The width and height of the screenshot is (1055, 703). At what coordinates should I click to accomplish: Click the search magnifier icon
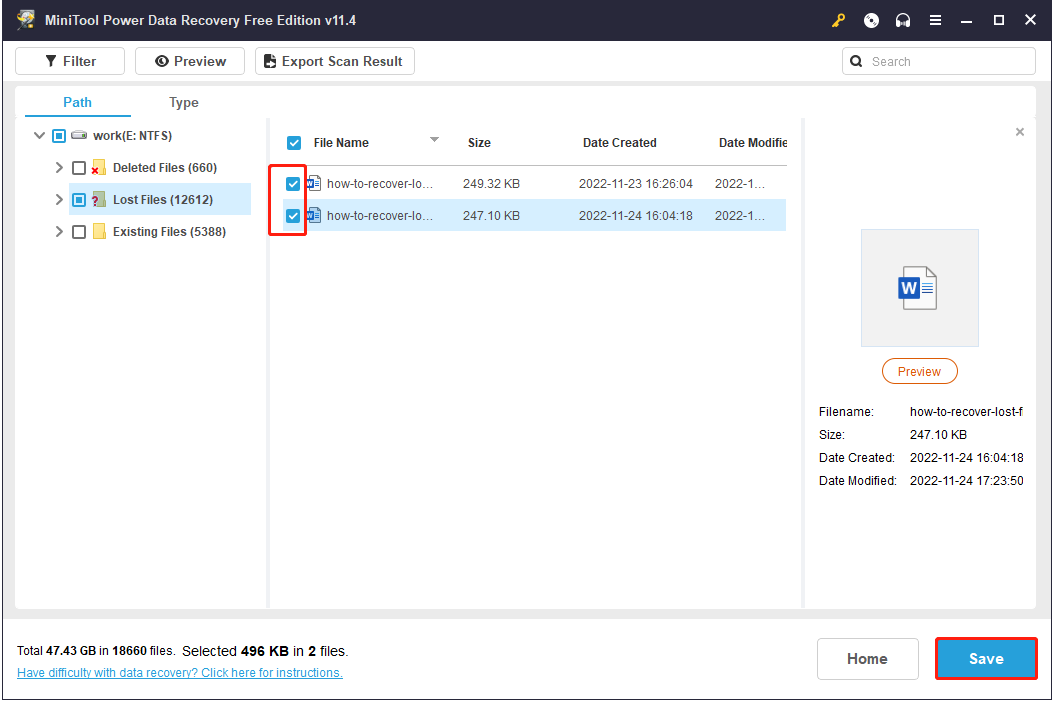(x=856, y=61)
